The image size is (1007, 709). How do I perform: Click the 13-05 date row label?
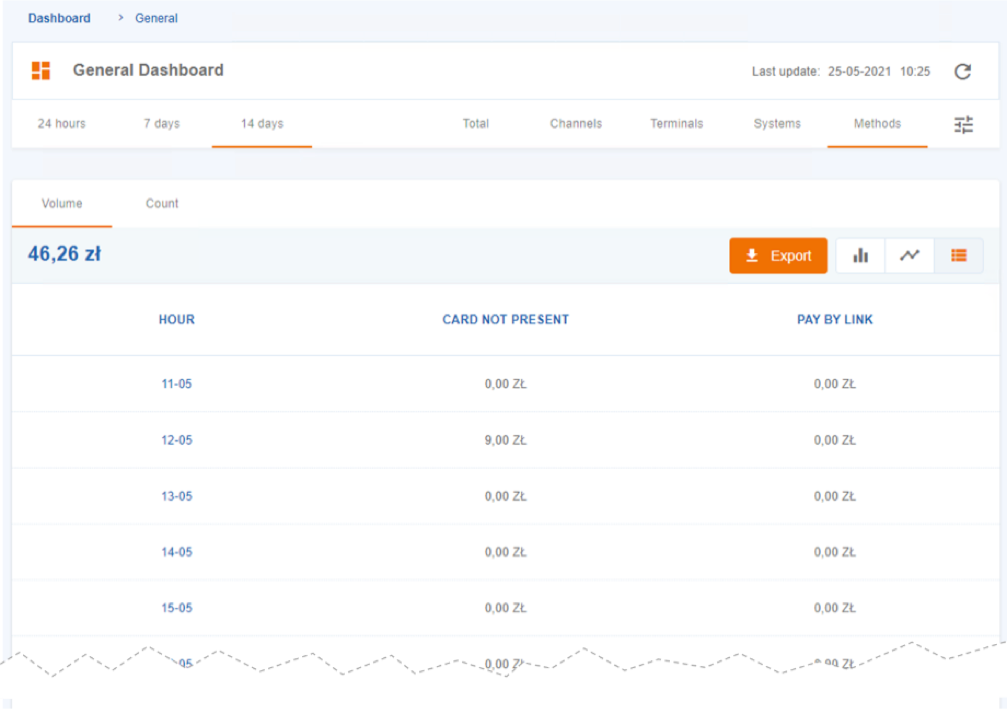177,496
